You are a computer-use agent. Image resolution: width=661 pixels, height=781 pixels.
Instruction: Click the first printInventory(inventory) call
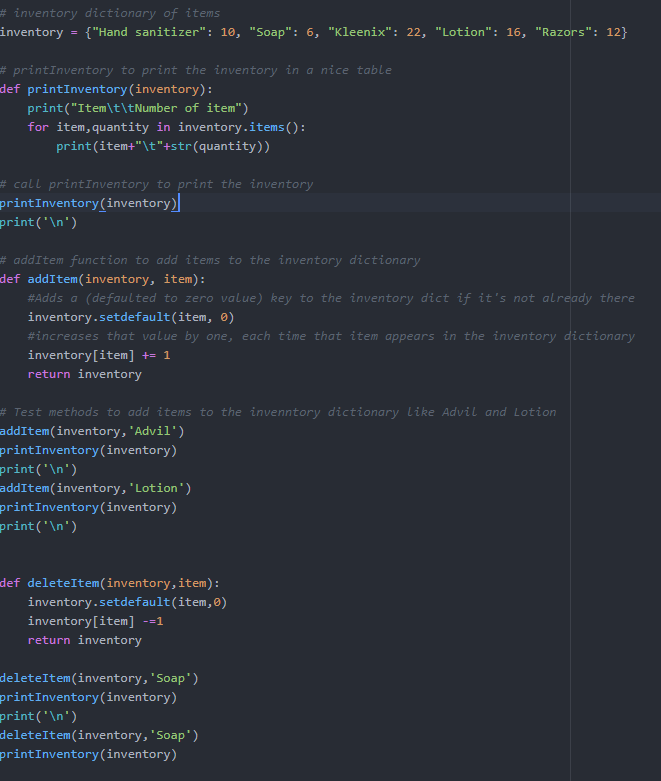89,203
